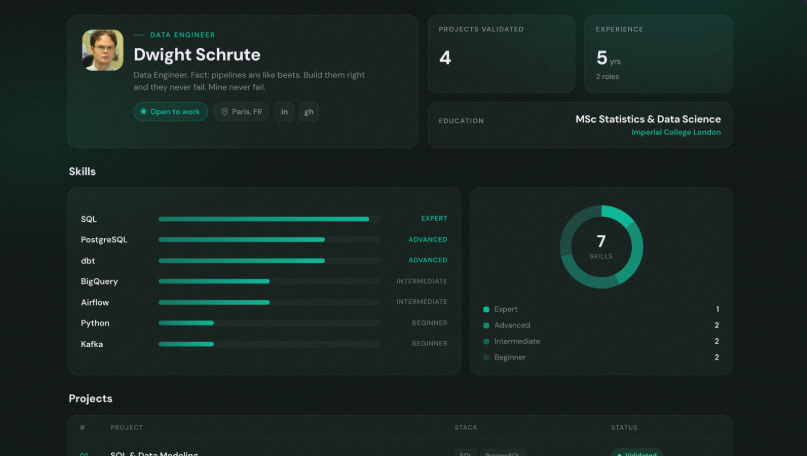This screenshot has width=807, height=456.
Task: Click the # column header
Action: click(82, 428)
